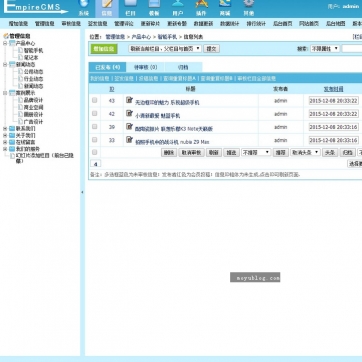Open the 不推荐 recommendation level dropdown
Viewport: 362px width, 362px height.
coord(256,152)
